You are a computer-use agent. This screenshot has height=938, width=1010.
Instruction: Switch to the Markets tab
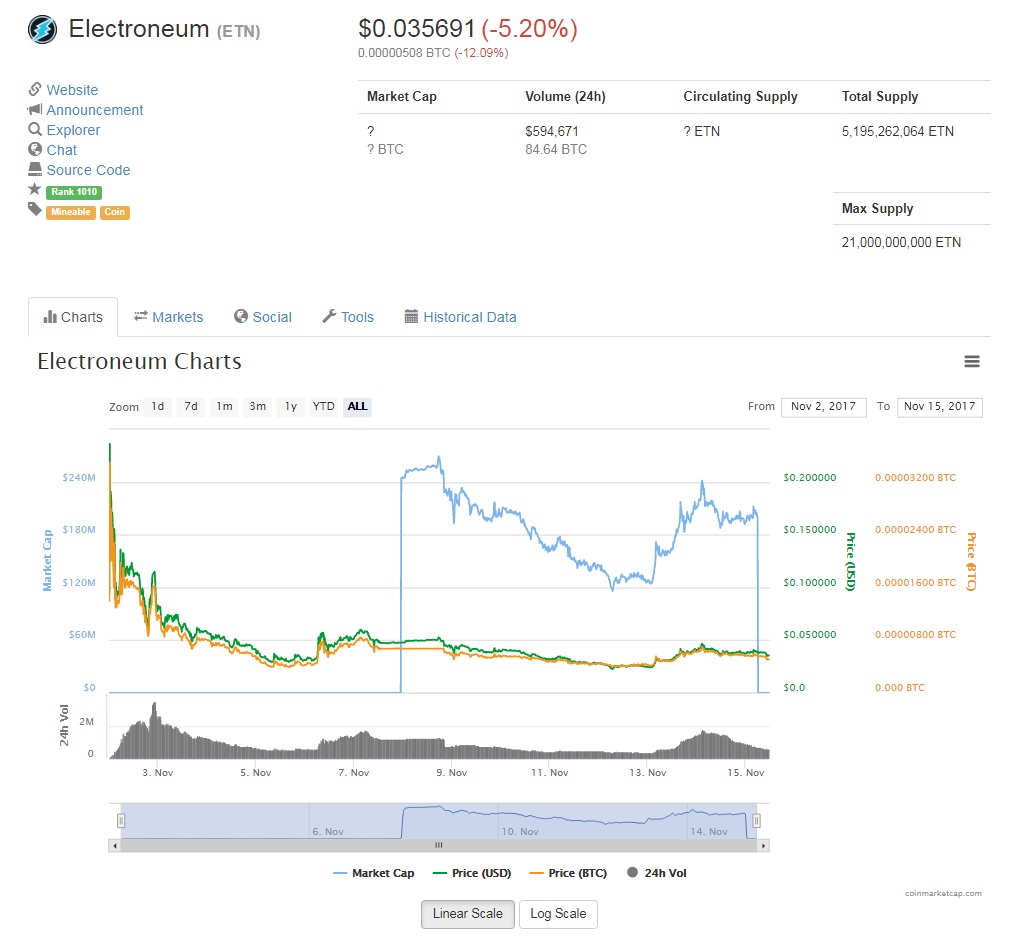click(169, 317)
